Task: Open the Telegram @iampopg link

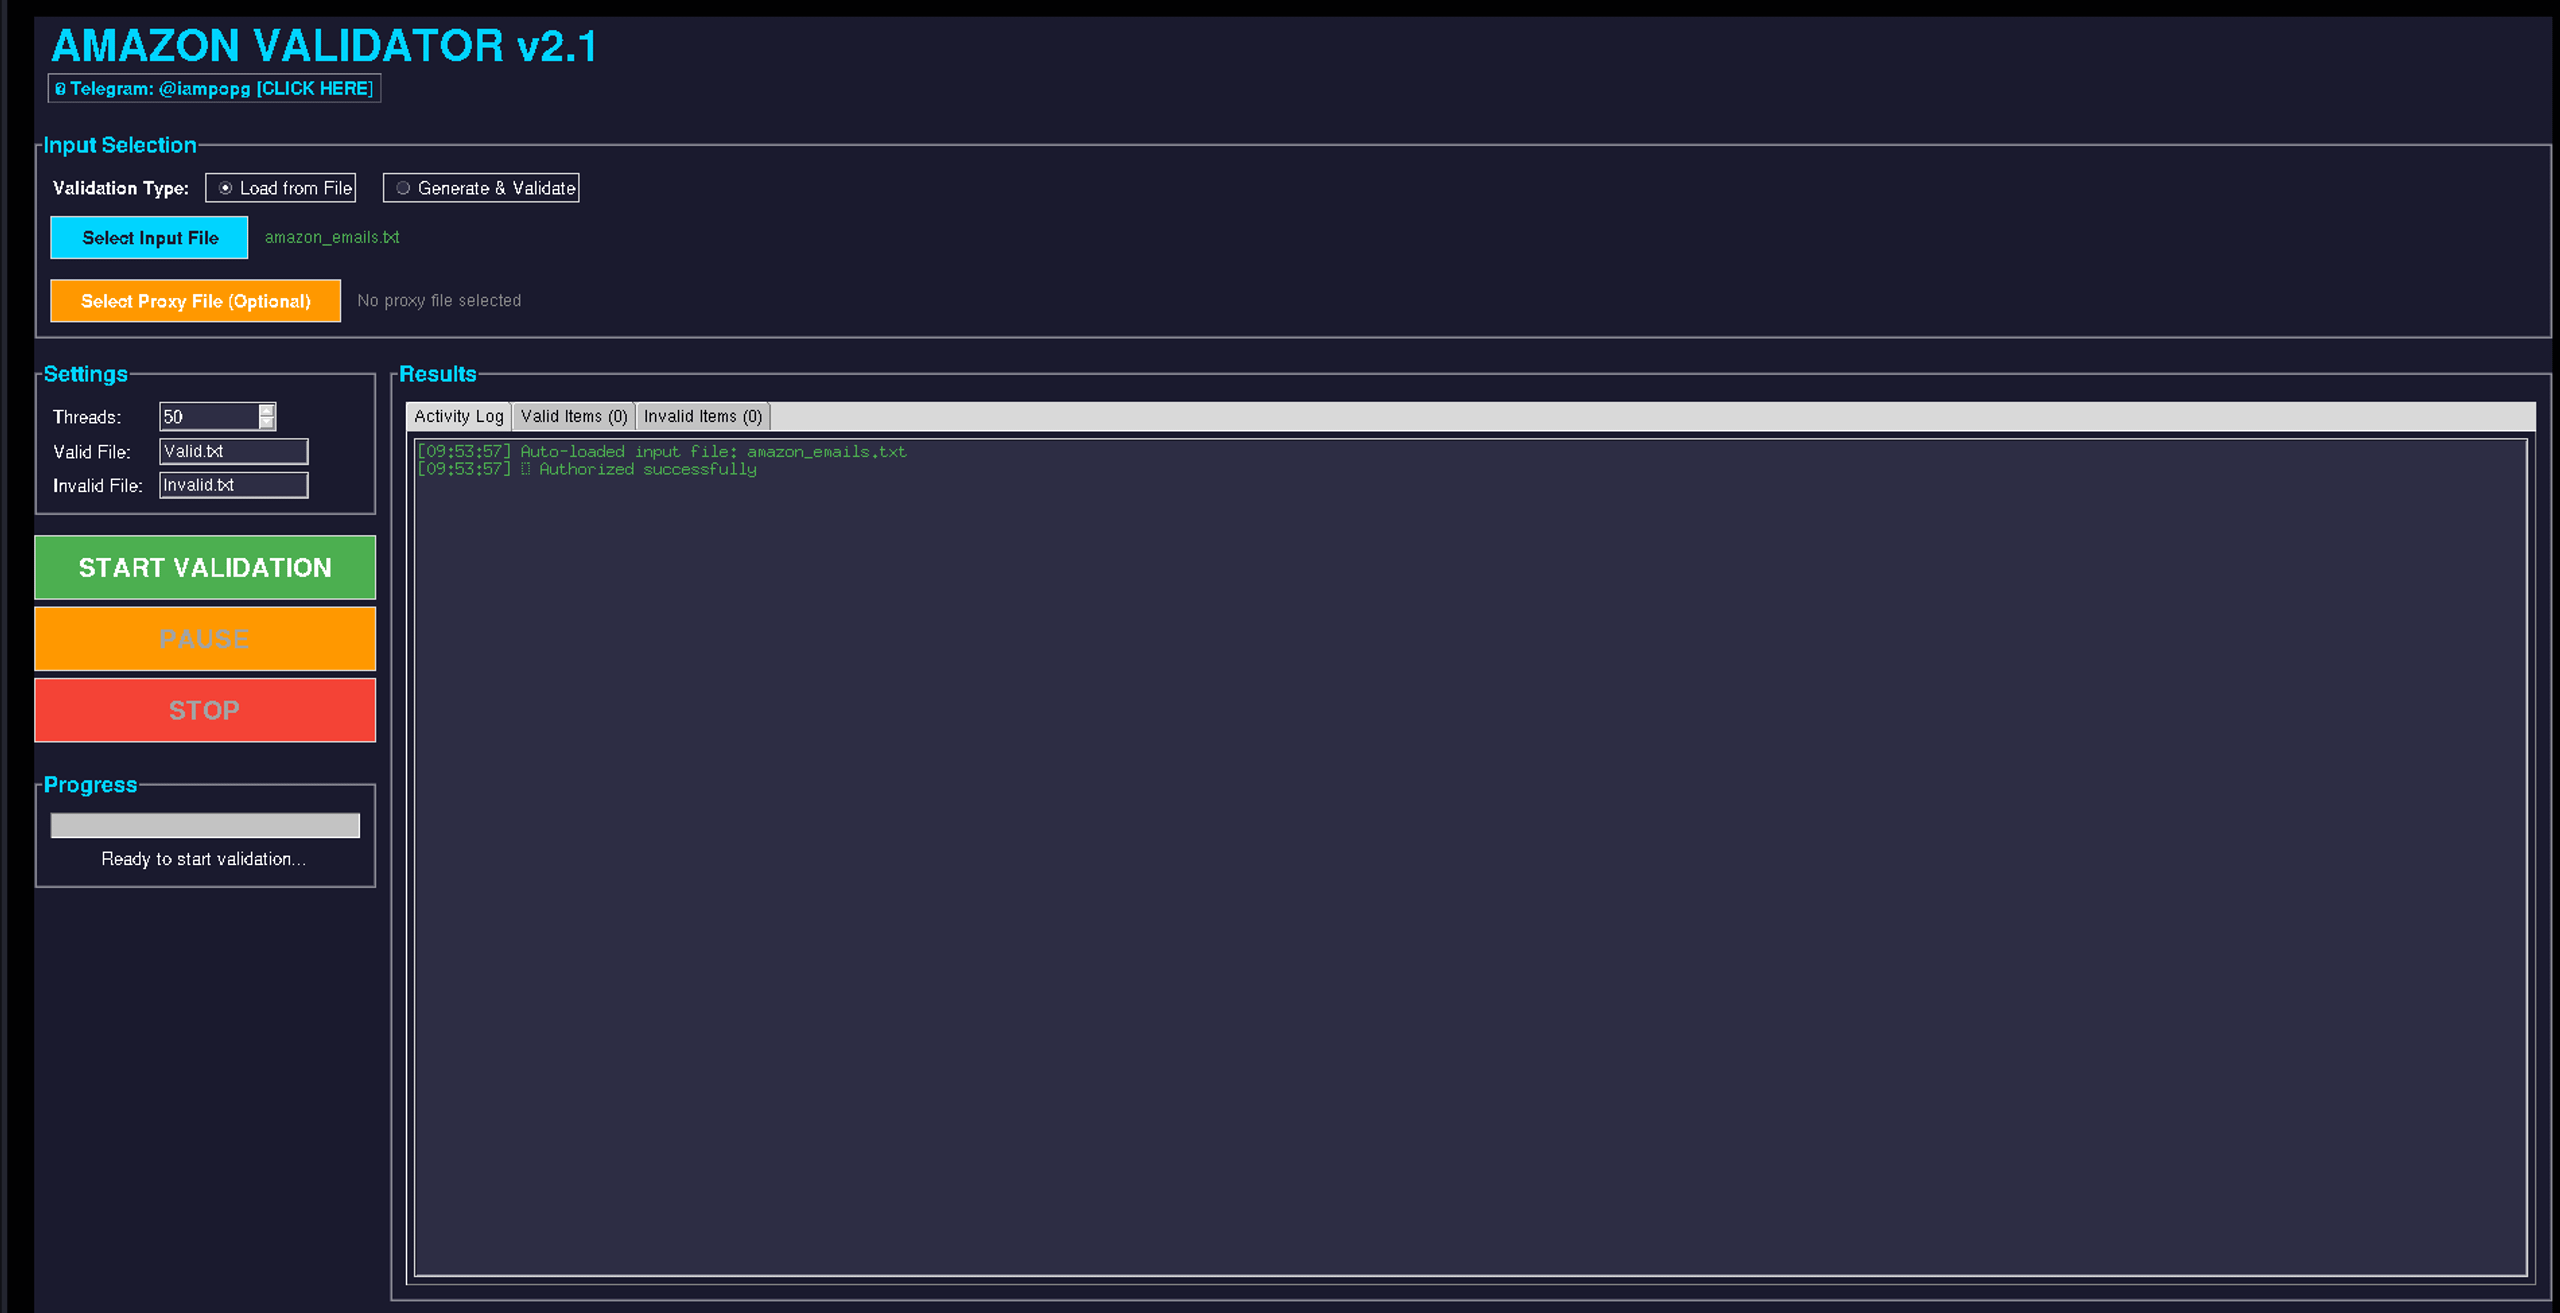Action: coord(214,88)
